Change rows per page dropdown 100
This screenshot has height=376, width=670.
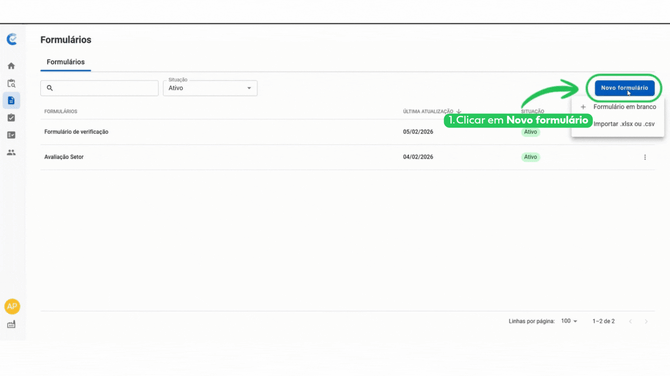pos(569,321)
